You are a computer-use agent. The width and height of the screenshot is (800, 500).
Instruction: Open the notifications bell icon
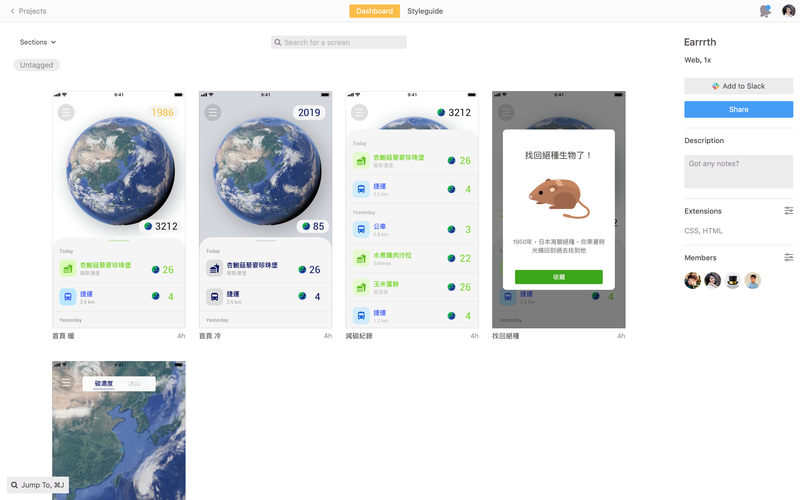point(765,11)
